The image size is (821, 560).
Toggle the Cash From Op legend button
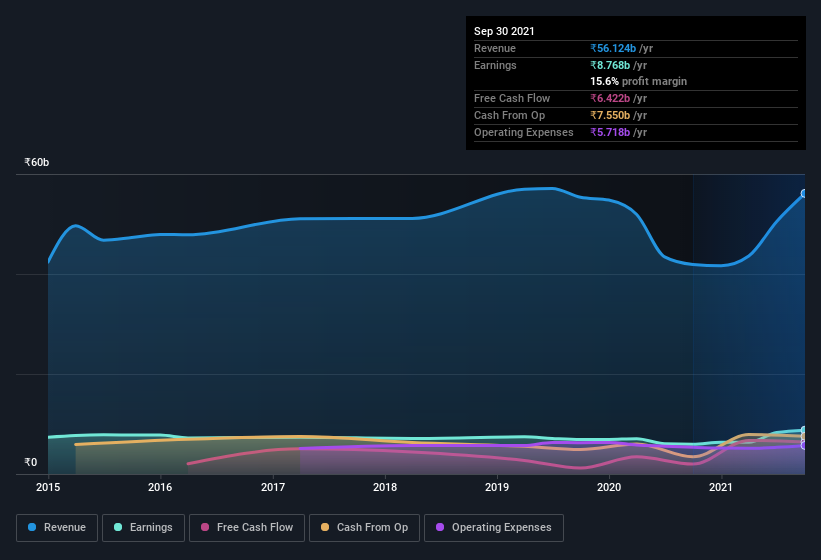(x=364, y=528)
